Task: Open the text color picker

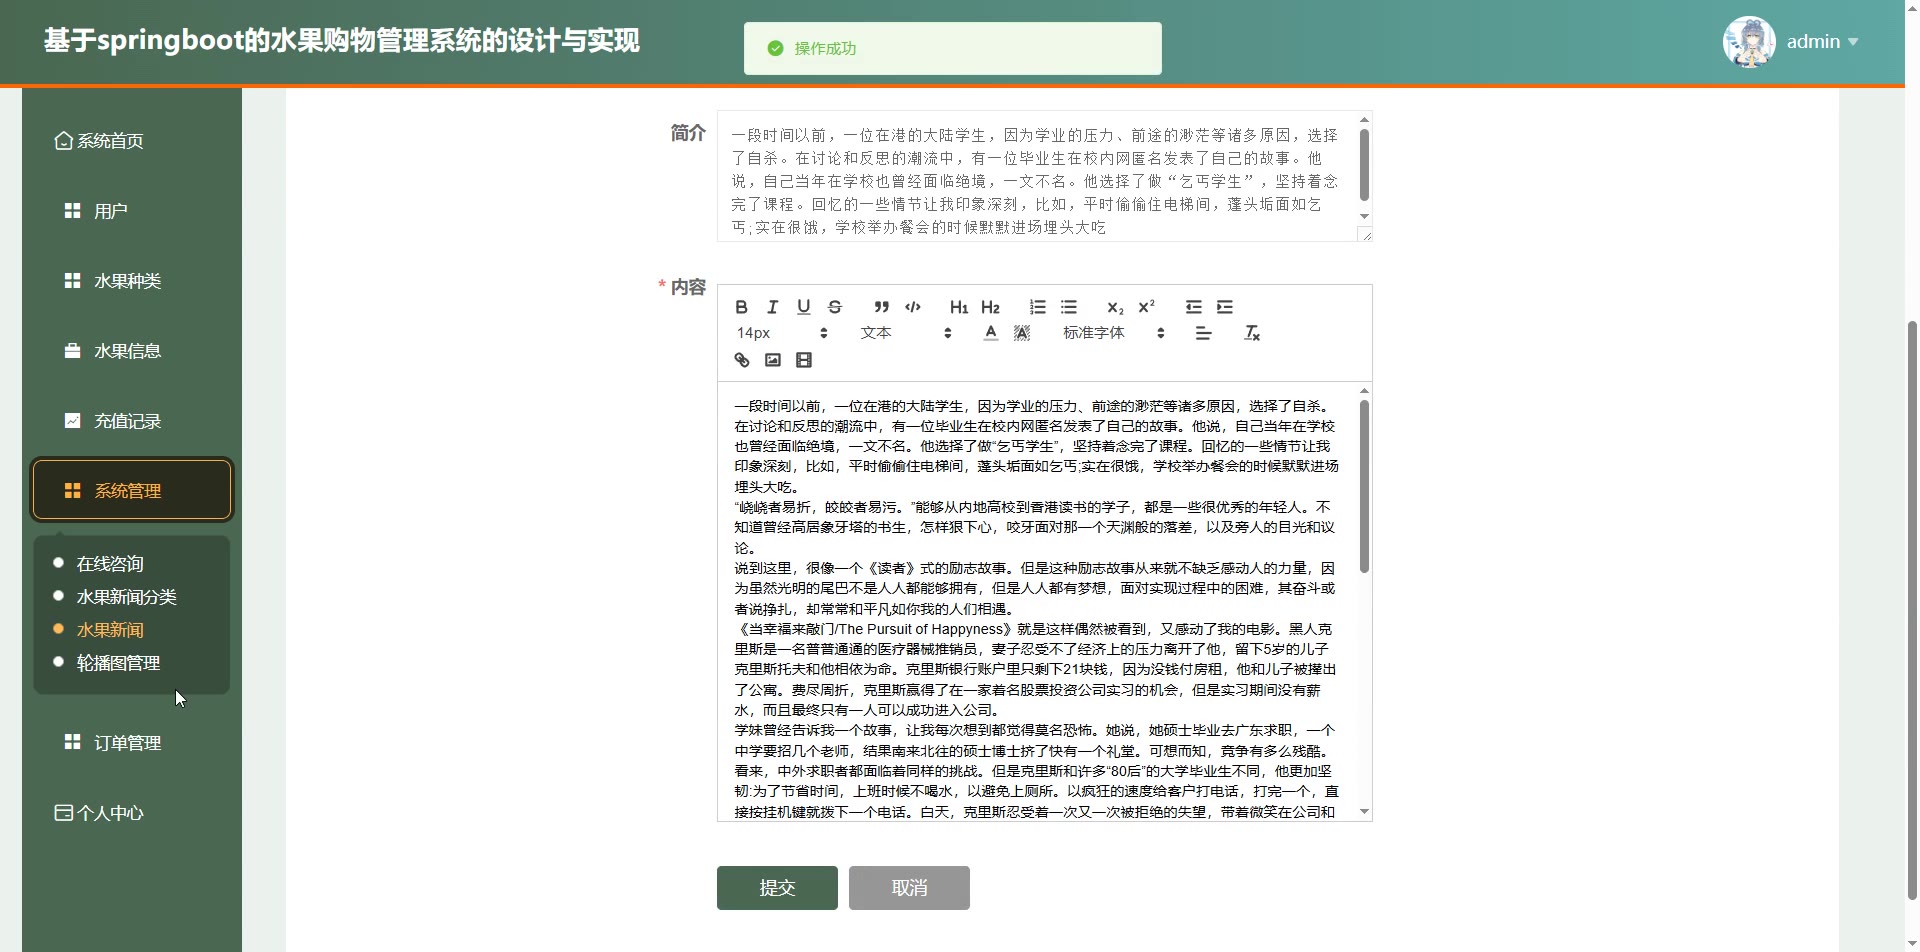Action: coord(990,333)
